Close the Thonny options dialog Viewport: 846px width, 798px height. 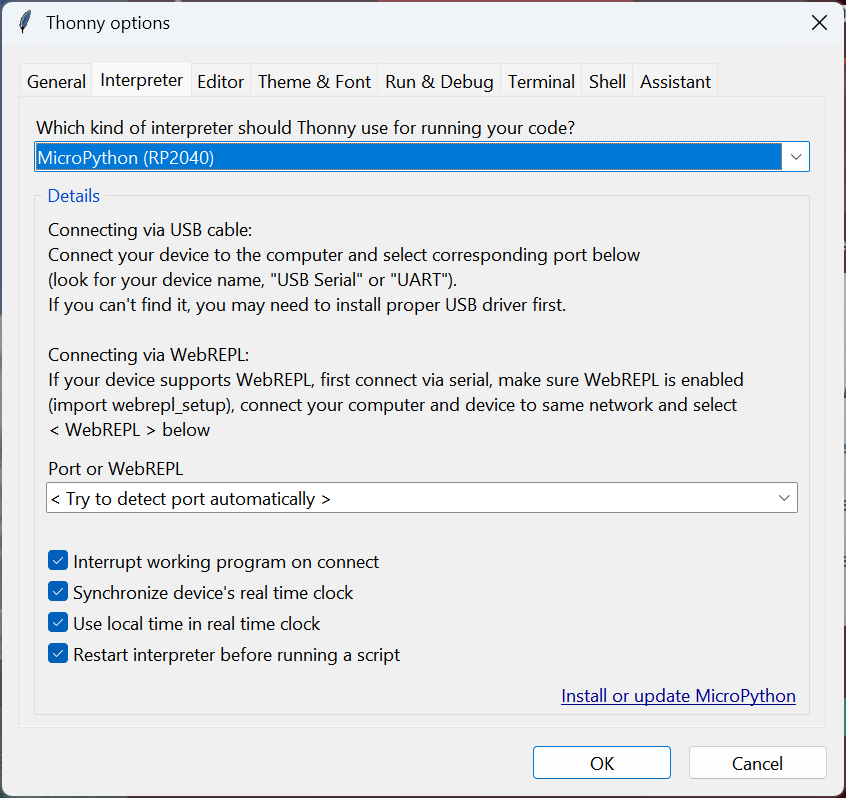(x=819, y=22)
